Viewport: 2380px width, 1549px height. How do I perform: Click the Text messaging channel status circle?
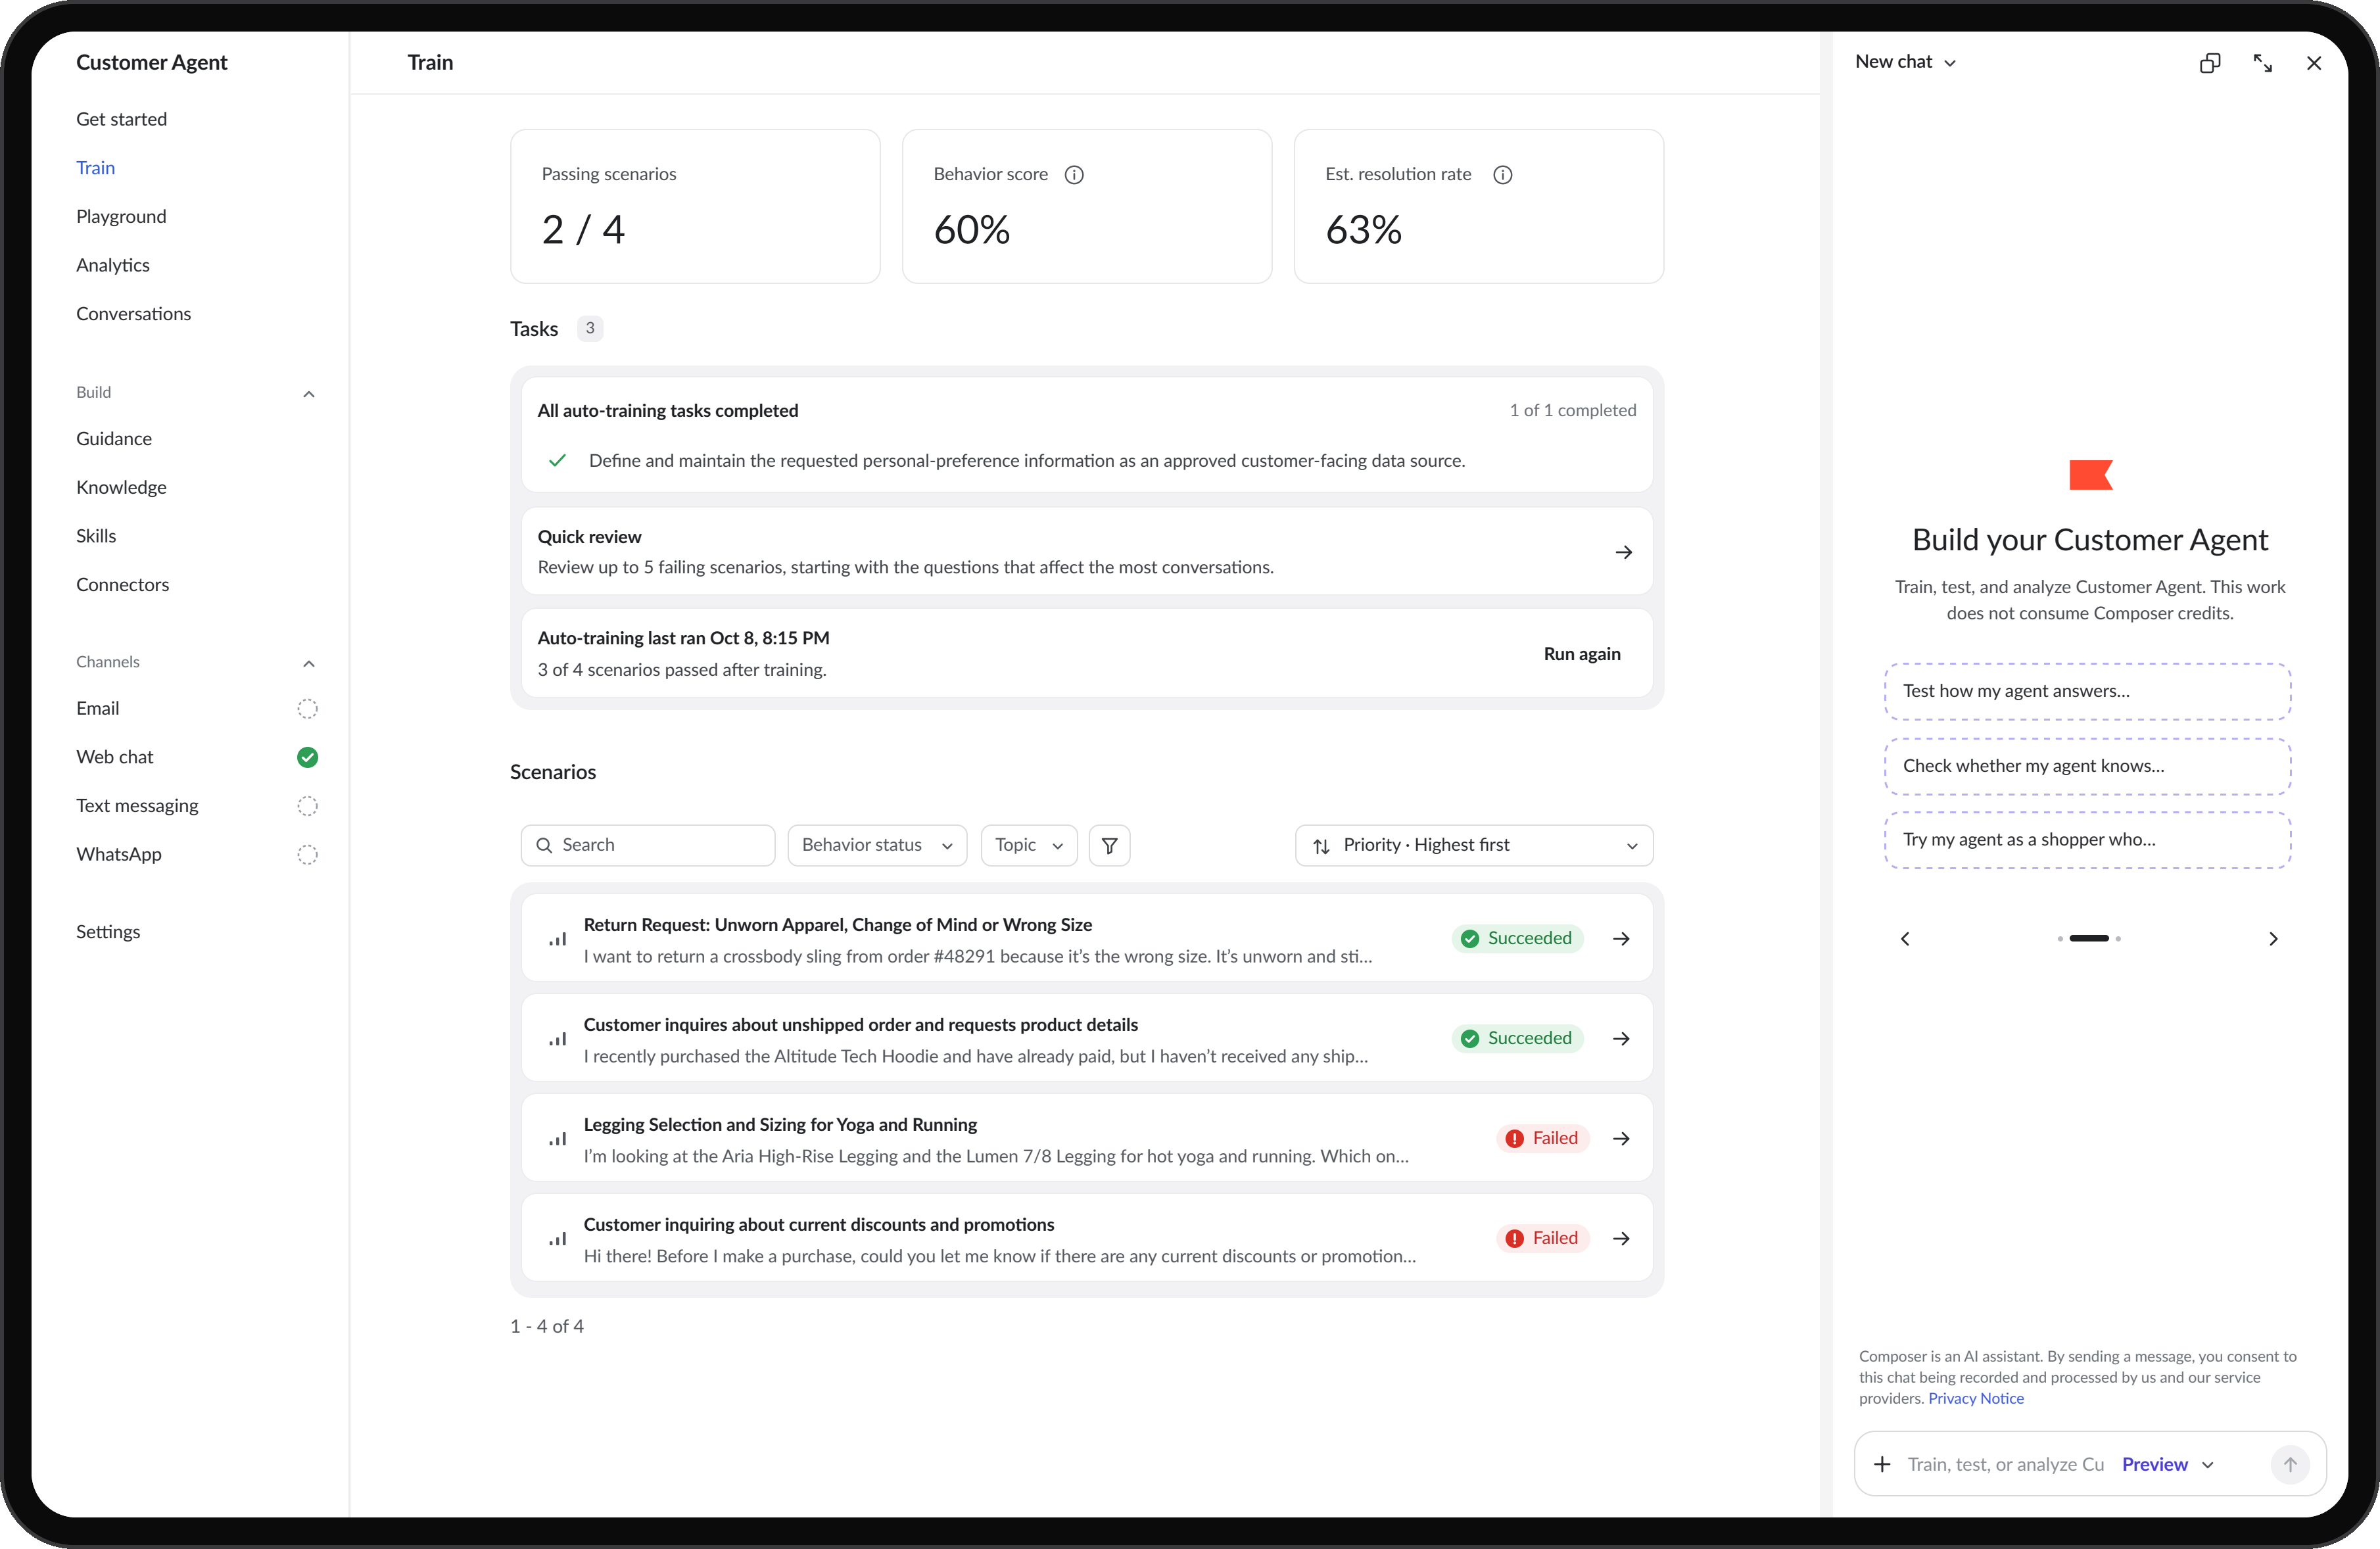308,805
